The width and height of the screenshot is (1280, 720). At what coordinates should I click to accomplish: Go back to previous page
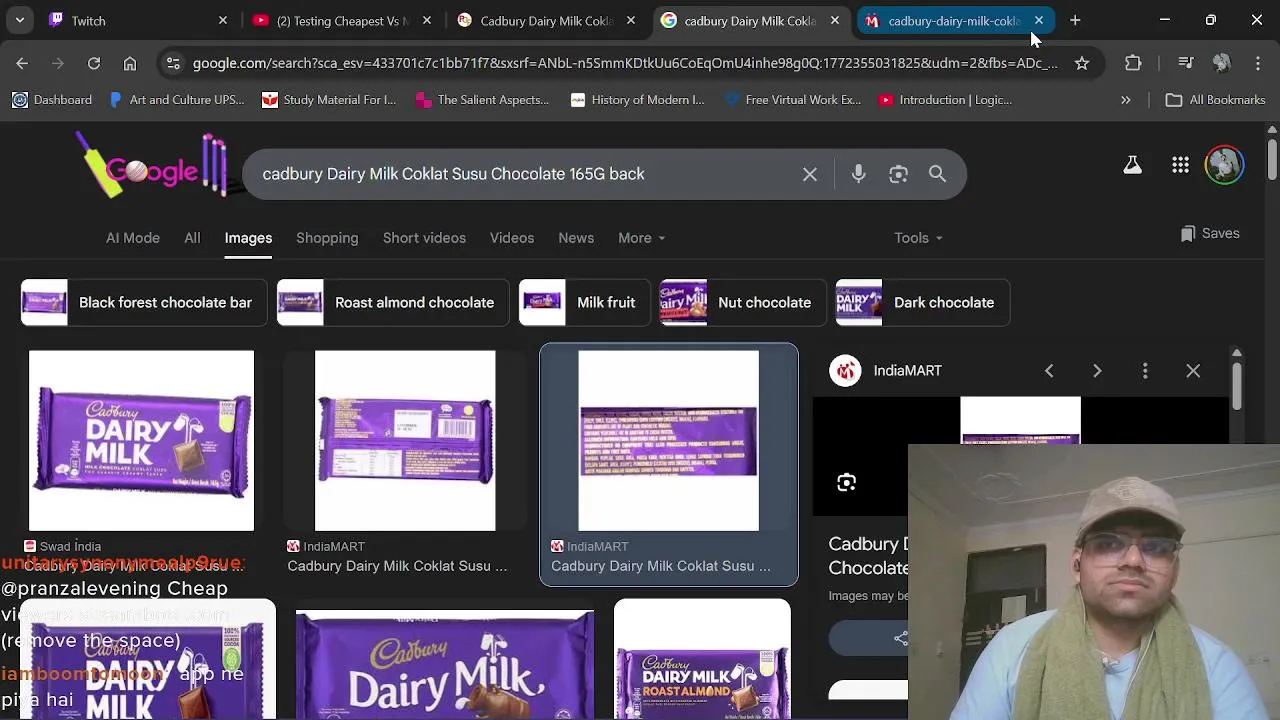pos(22,63)
